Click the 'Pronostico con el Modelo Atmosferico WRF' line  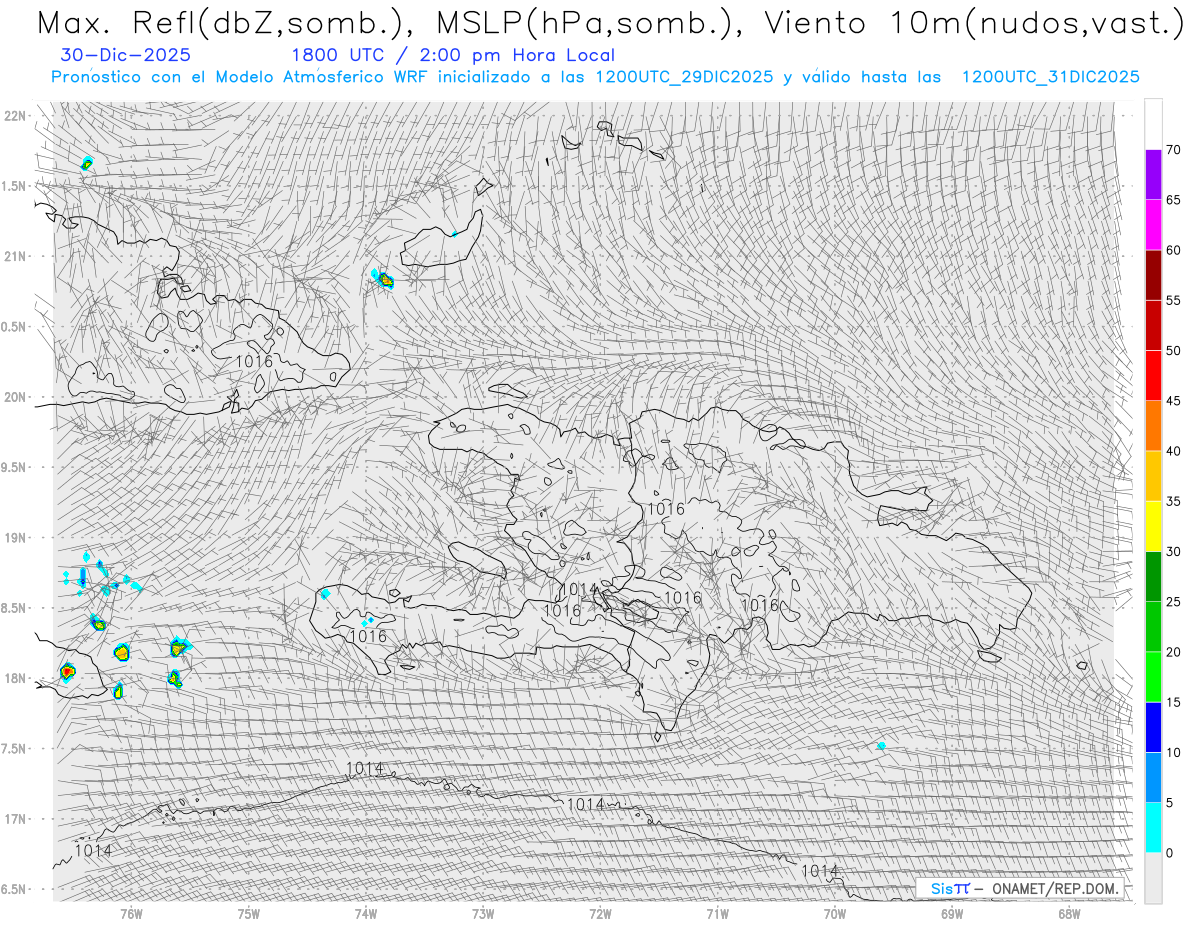coord(595,76)
